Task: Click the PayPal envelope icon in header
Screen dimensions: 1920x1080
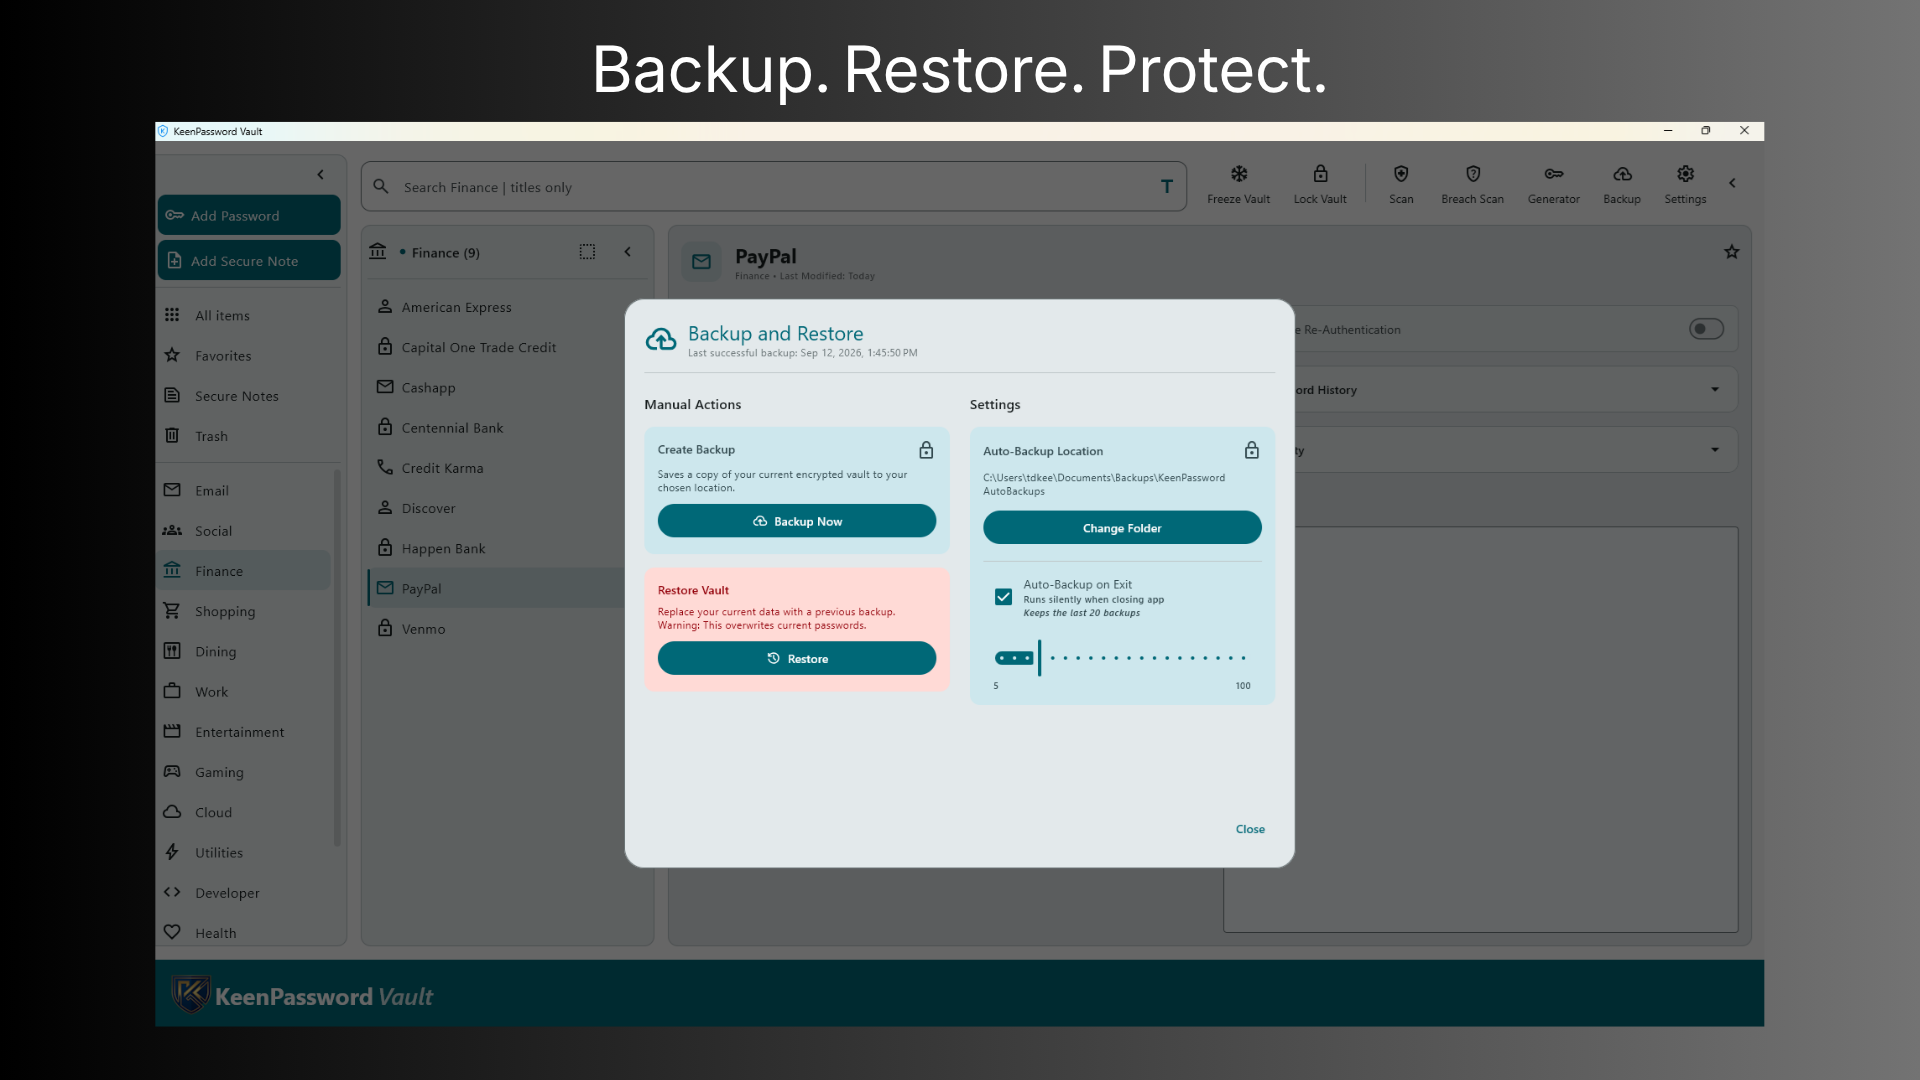Action: click(x=701, y=262)
